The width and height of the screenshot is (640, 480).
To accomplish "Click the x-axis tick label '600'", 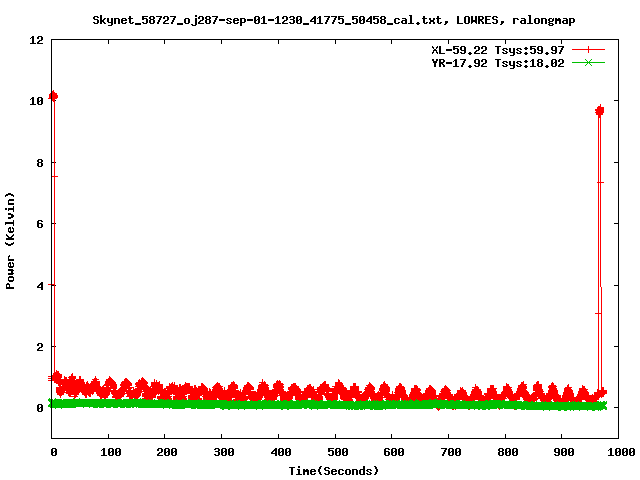I will 394,452.
